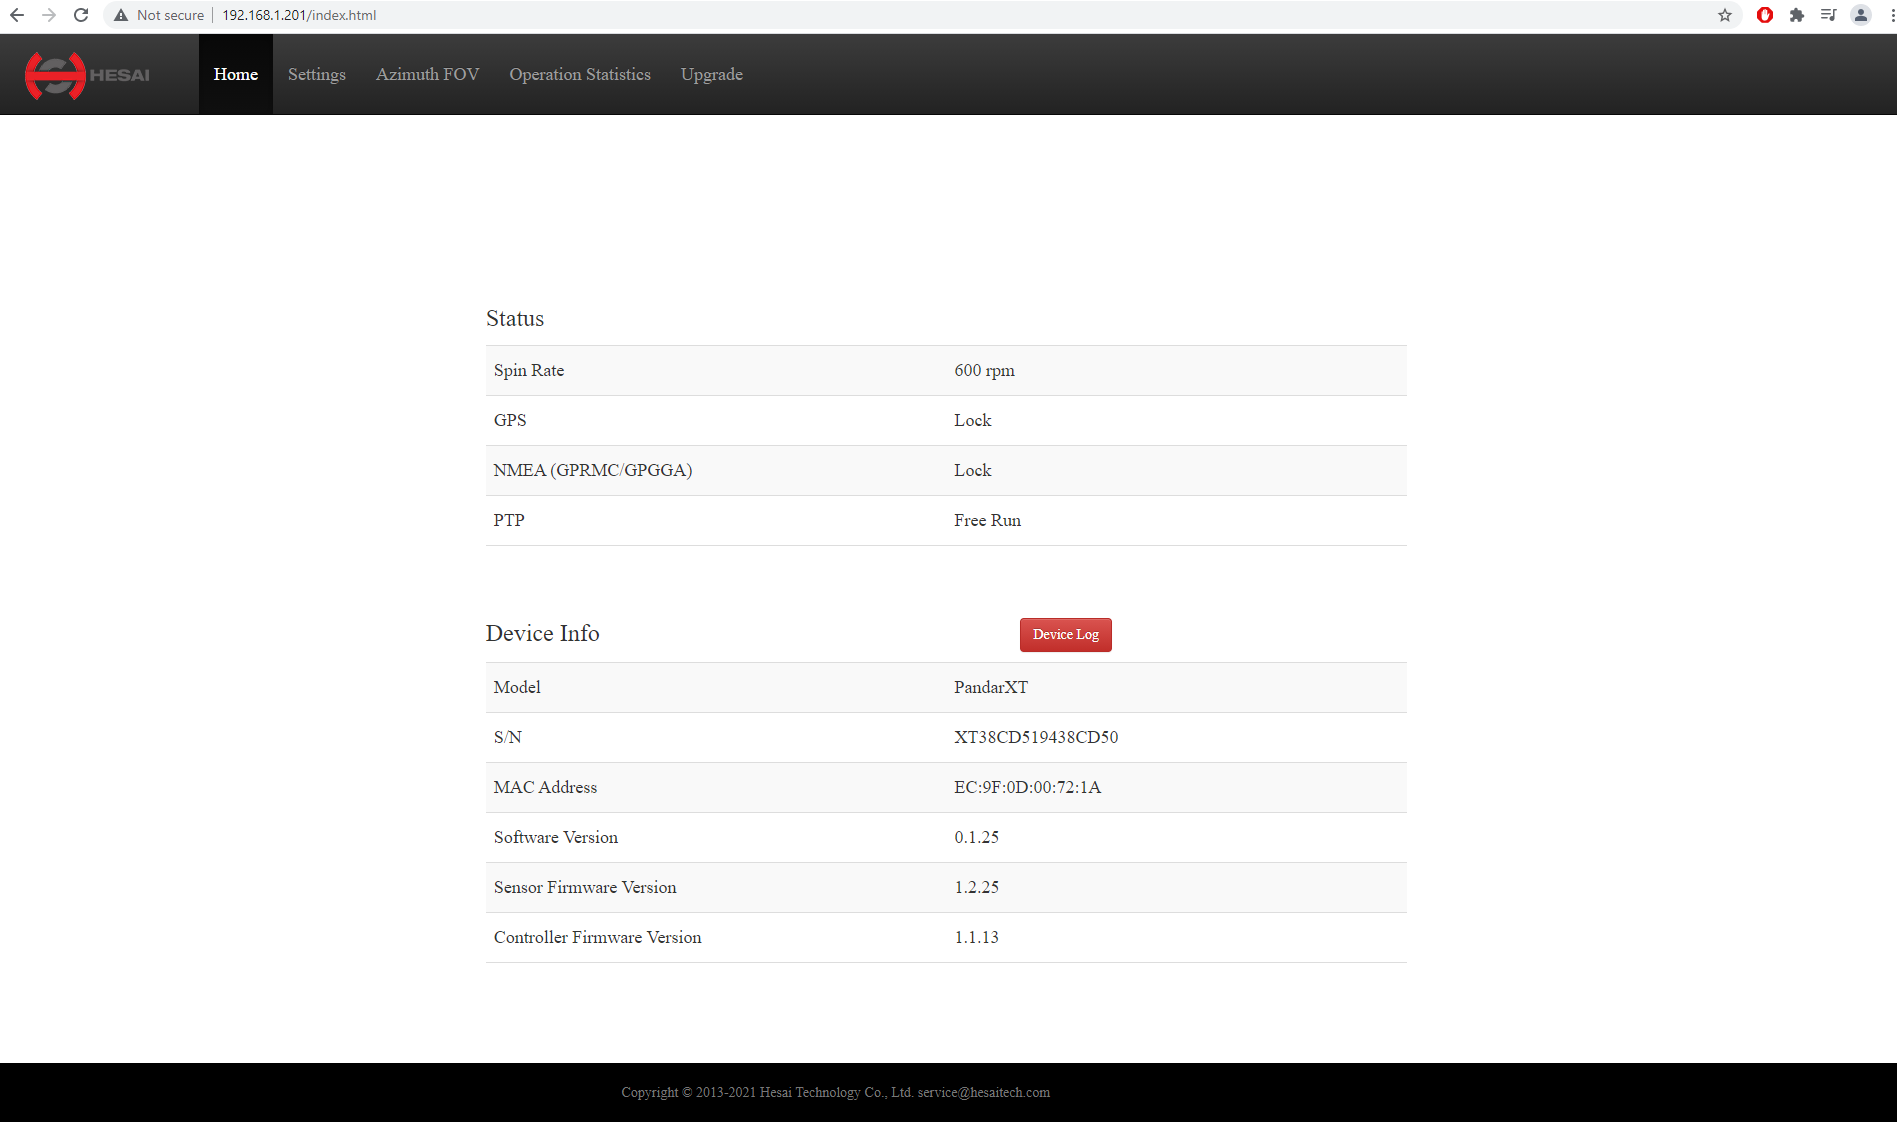1897x1122 pixels.
Task: Click the browser back arrow
Action: (17, 15)
